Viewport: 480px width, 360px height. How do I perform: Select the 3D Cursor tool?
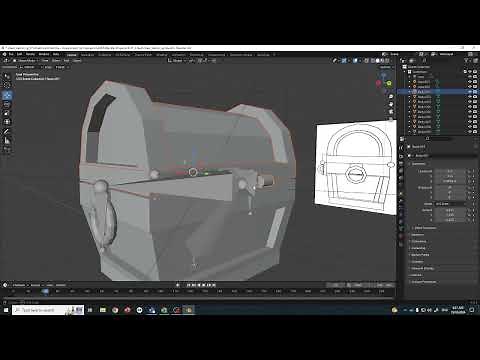pos(7,85)
